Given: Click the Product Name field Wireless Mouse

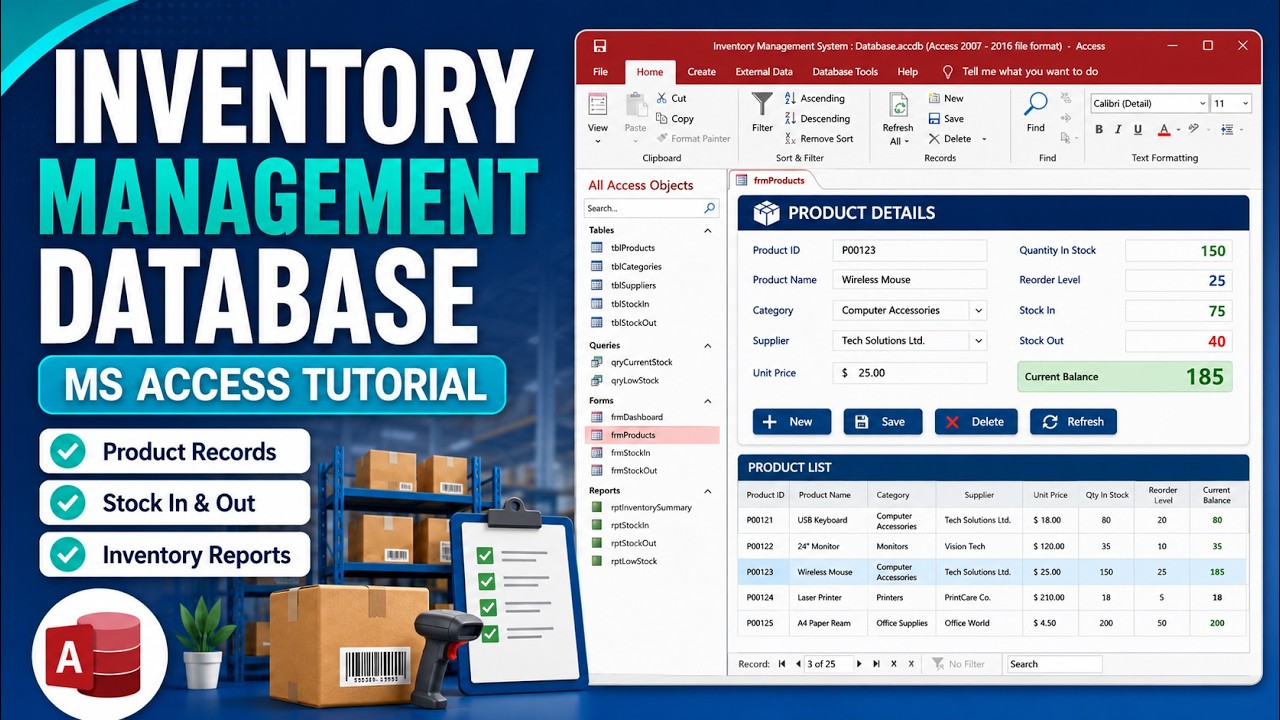Looking at the screenshot, I should 910,280.
